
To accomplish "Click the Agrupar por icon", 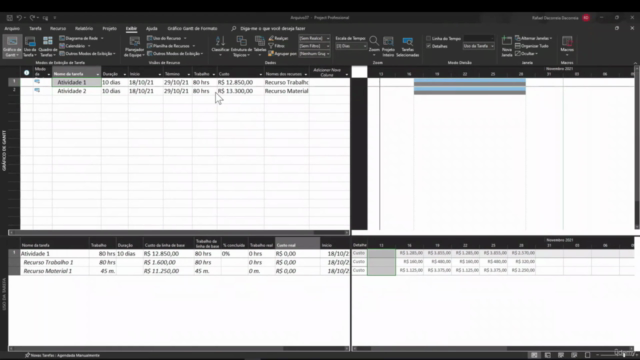I will click(x=271, y=53).
